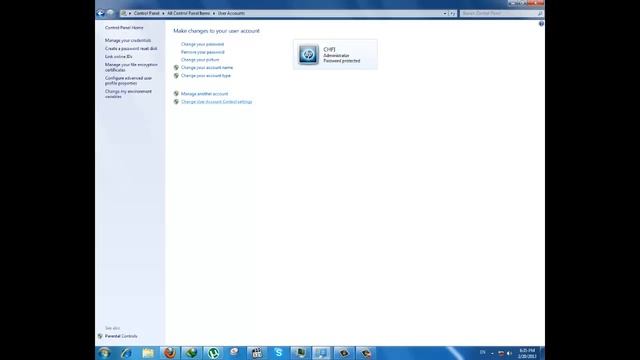Click the volume speaker icon in system tray
Viewport: 640px width, 360px height.
[509, 353]
